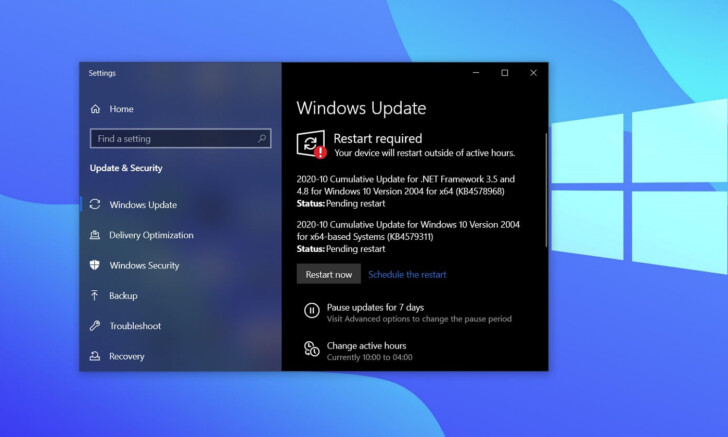The height and width of the screenshot is (437, 728).
Task: Select Pause updates for 7 days
Action: [375, 307]
